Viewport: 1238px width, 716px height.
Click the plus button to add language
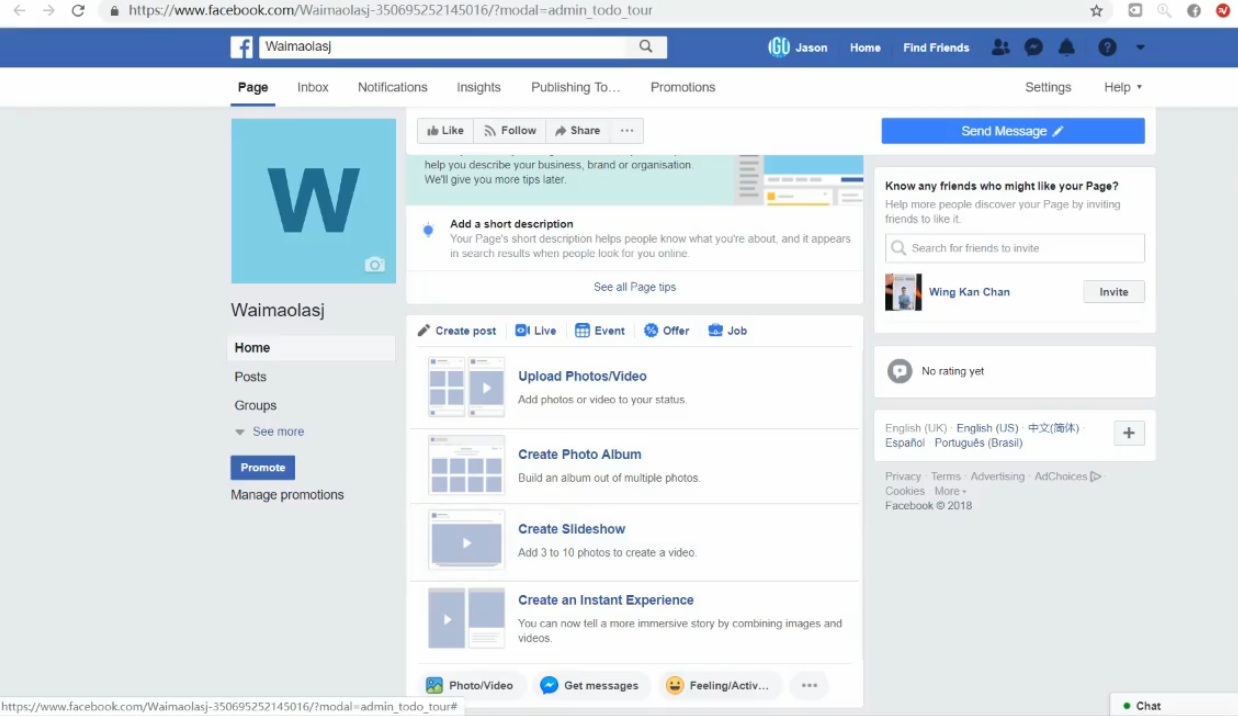(x=1129, y=433)
